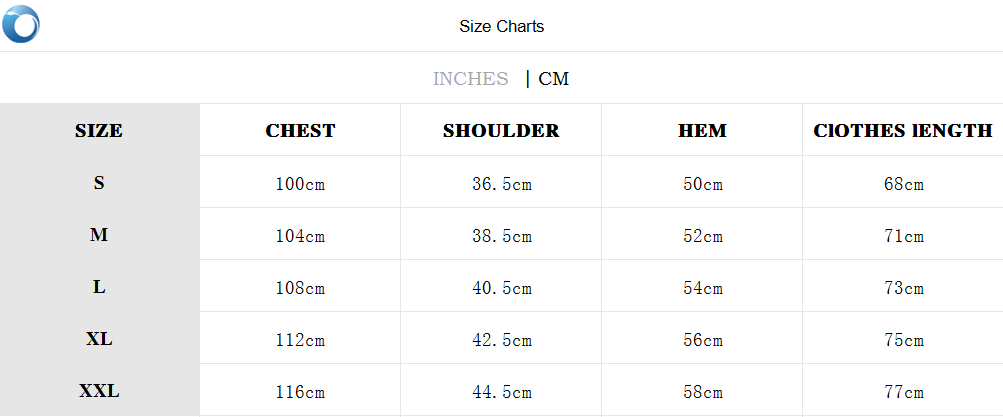Click the XXL size row label
The width and height of the screenshot is (1003, 417).
[x=99, y=391]
